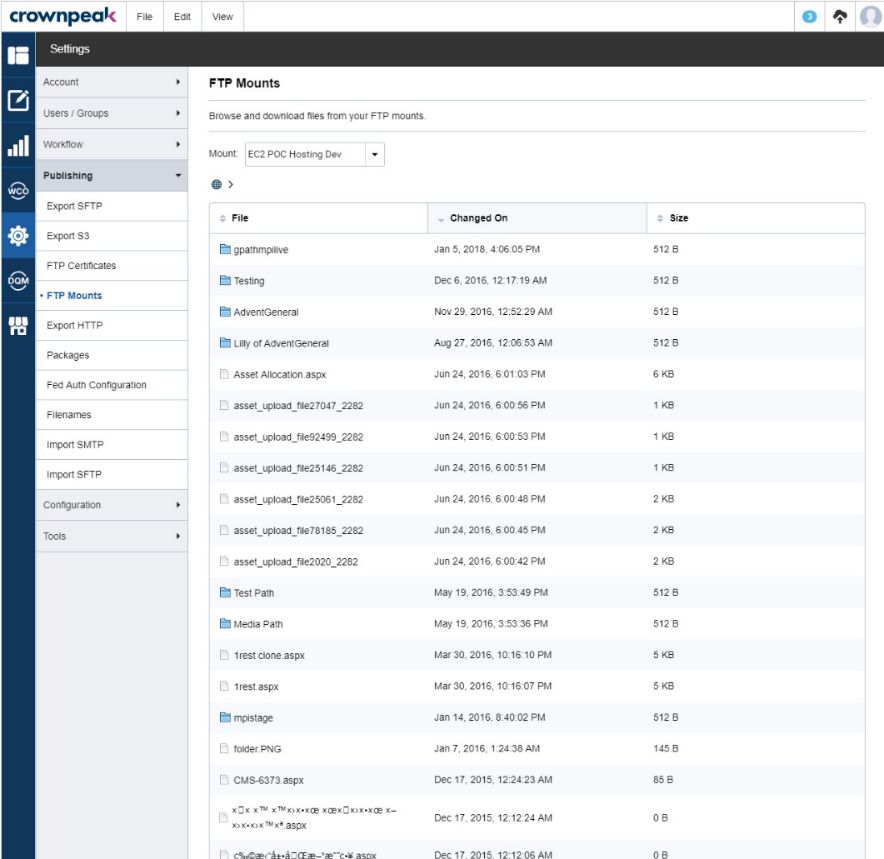Click the edit pencil sidebar icon
Screen dimensions: 884x859
[17, 100]
